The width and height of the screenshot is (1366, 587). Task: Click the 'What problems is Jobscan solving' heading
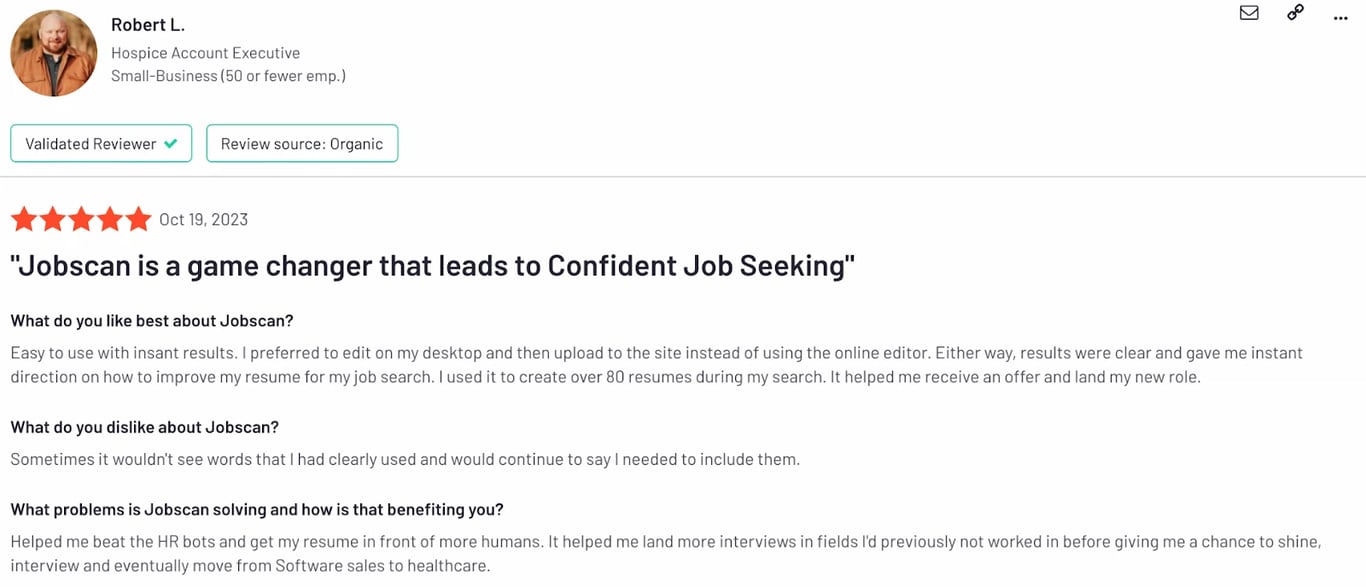tap(257, 509)
